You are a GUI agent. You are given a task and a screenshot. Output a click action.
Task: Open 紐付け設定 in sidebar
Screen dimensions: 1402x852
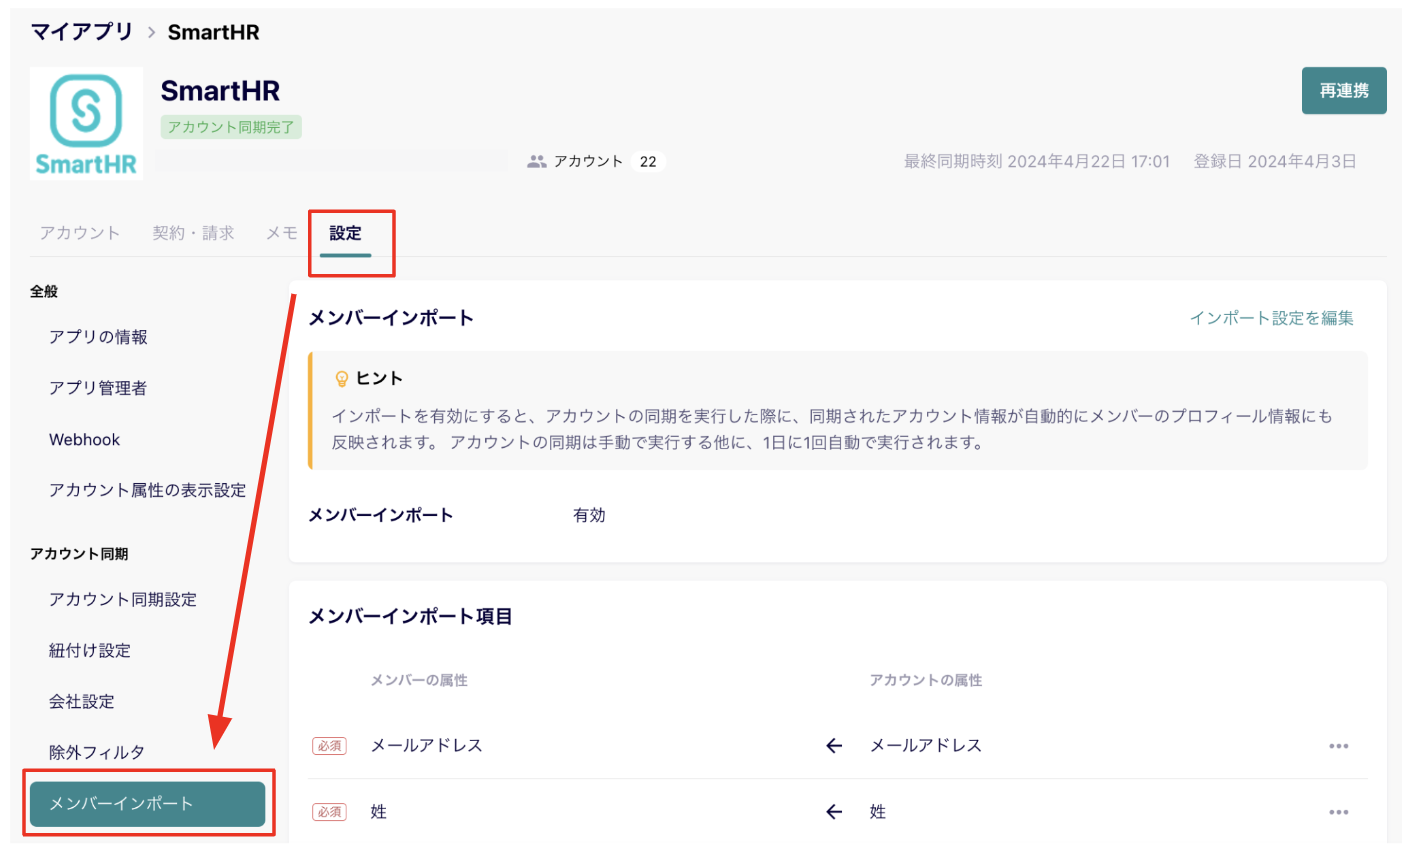pos(89,650)
